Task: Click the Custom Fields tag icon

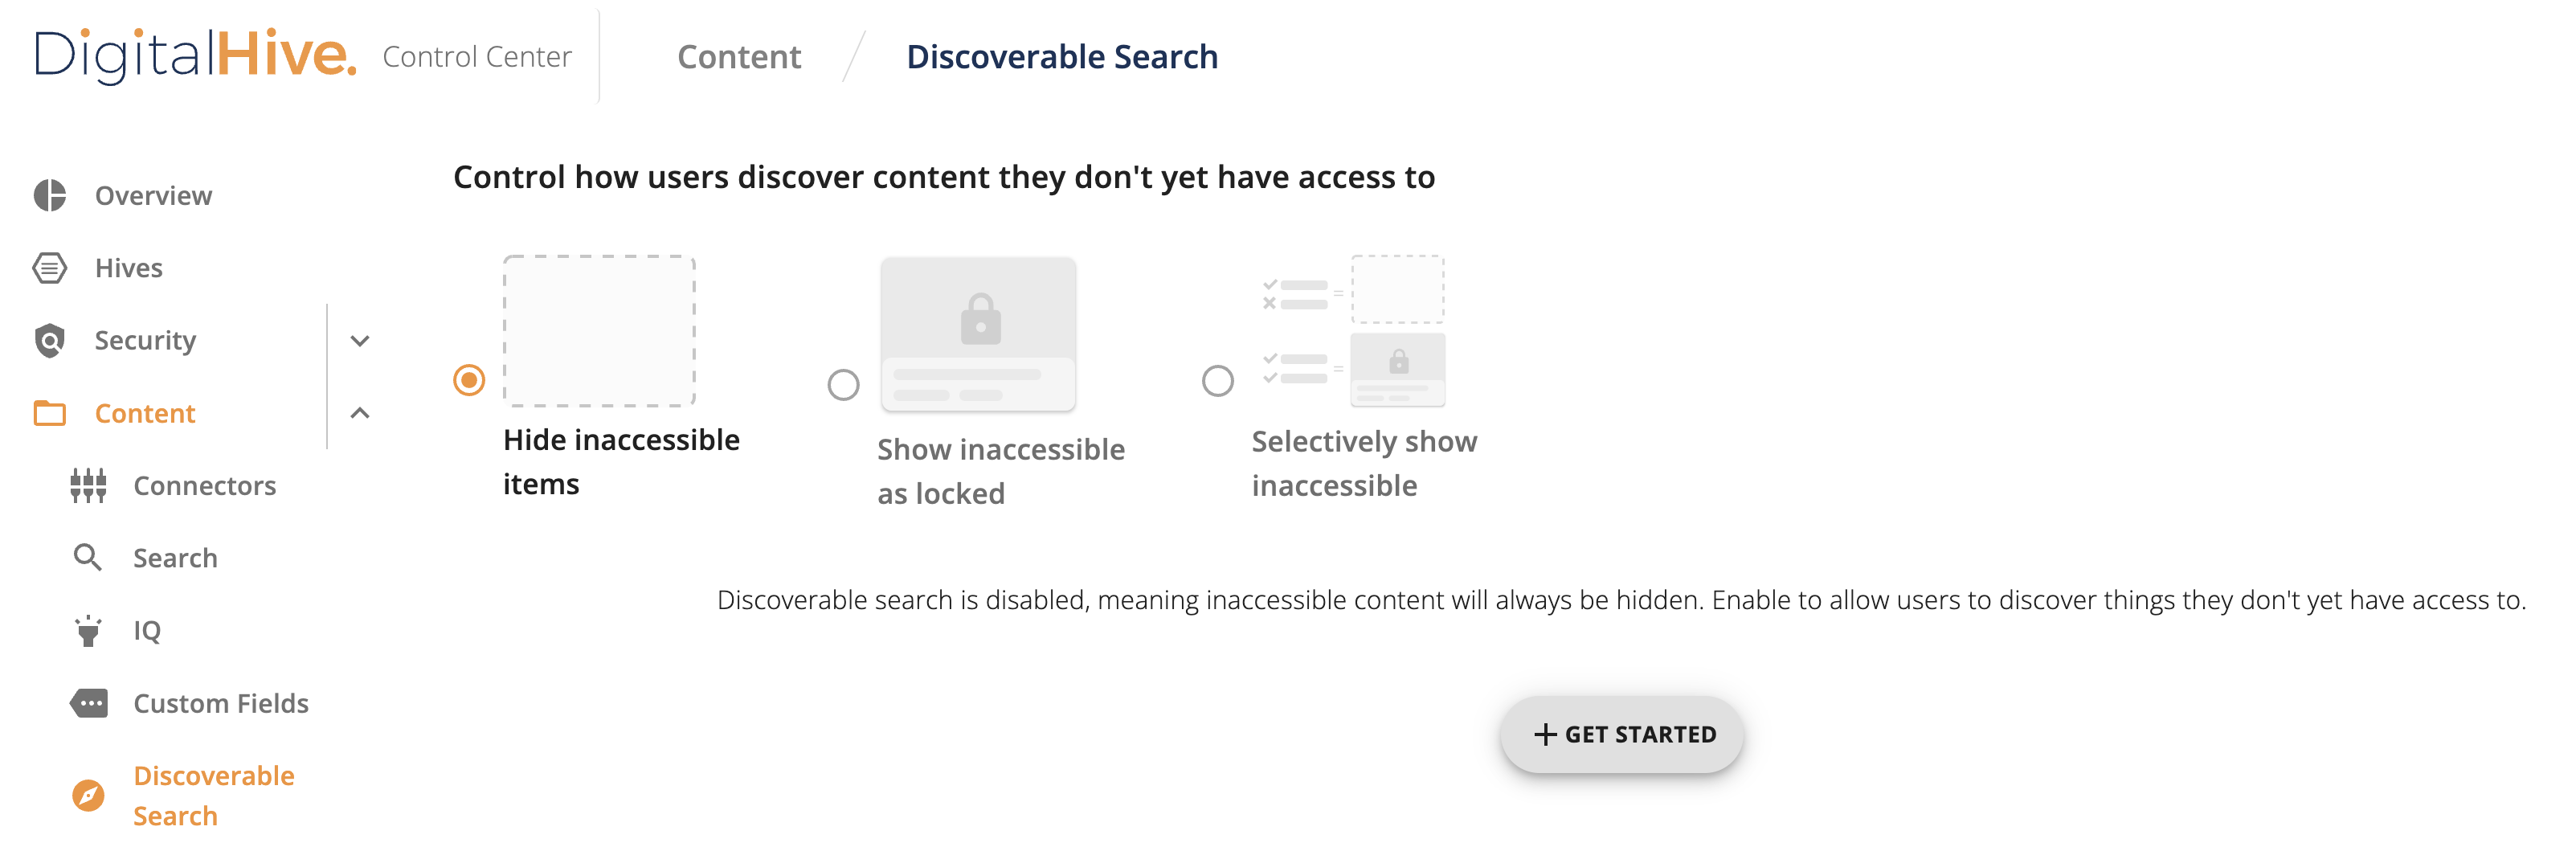Action: [x=89, y=703]
